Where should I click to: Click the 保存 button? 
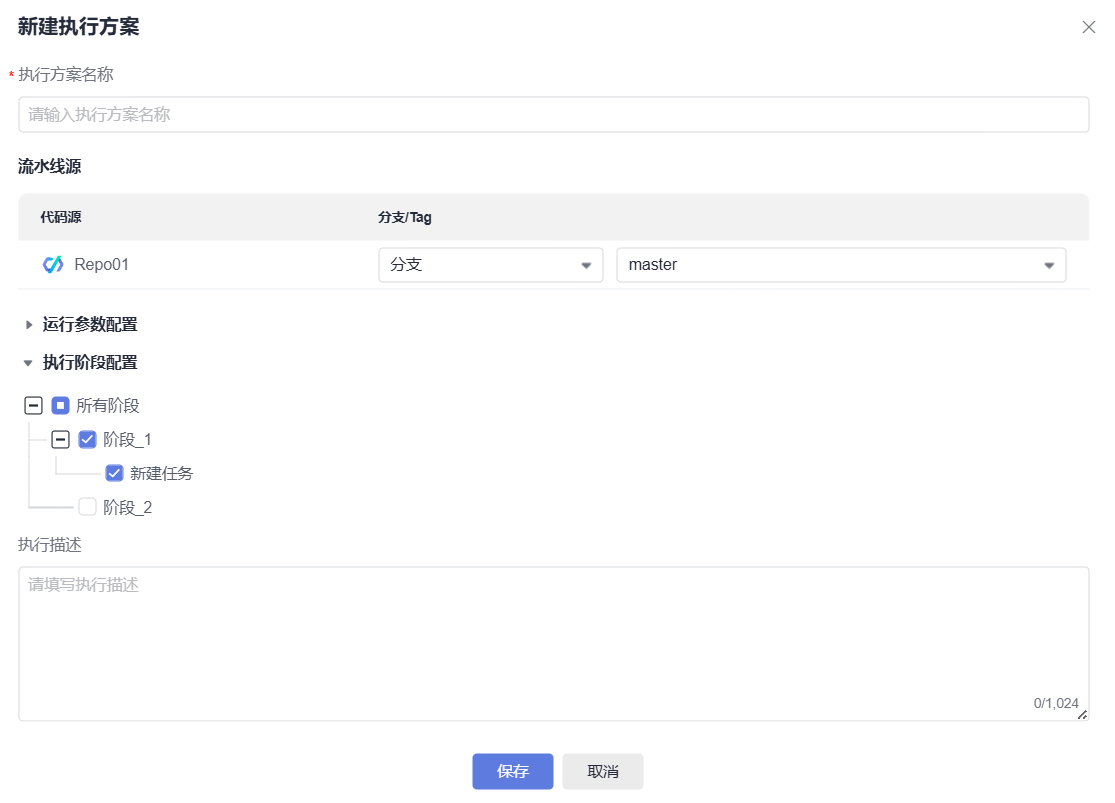point(512,772)
